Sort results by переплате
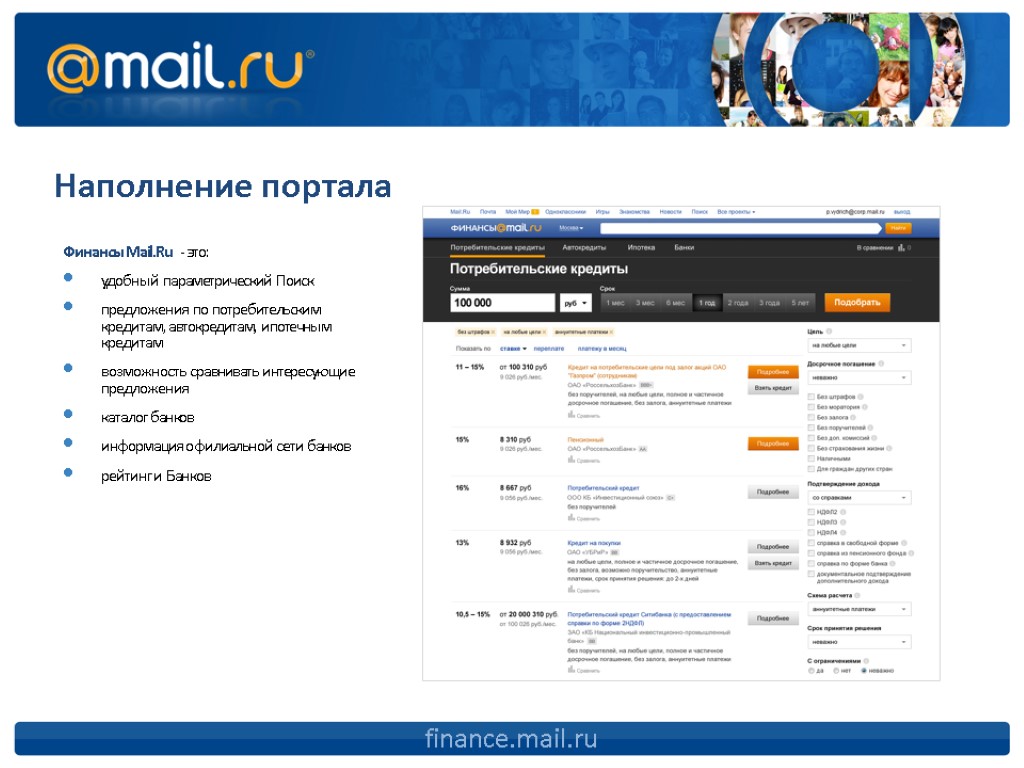 549,349
